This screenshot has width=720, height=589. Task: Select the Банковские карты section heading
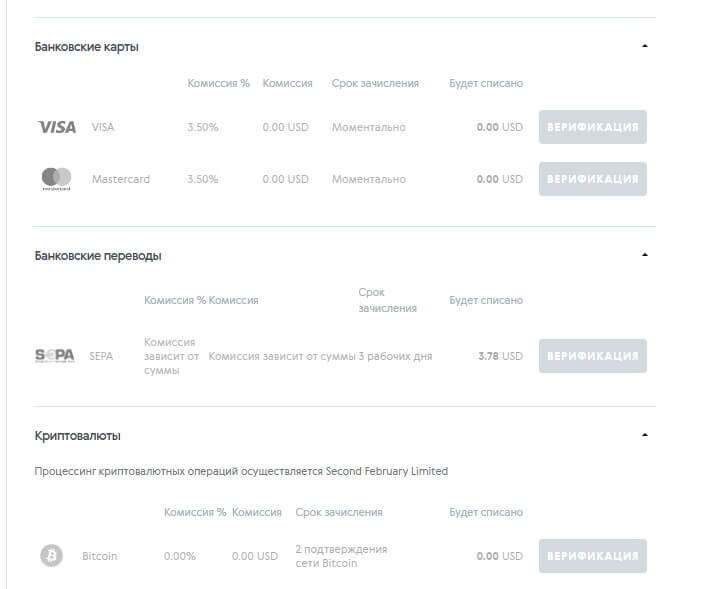click(86, 47)
